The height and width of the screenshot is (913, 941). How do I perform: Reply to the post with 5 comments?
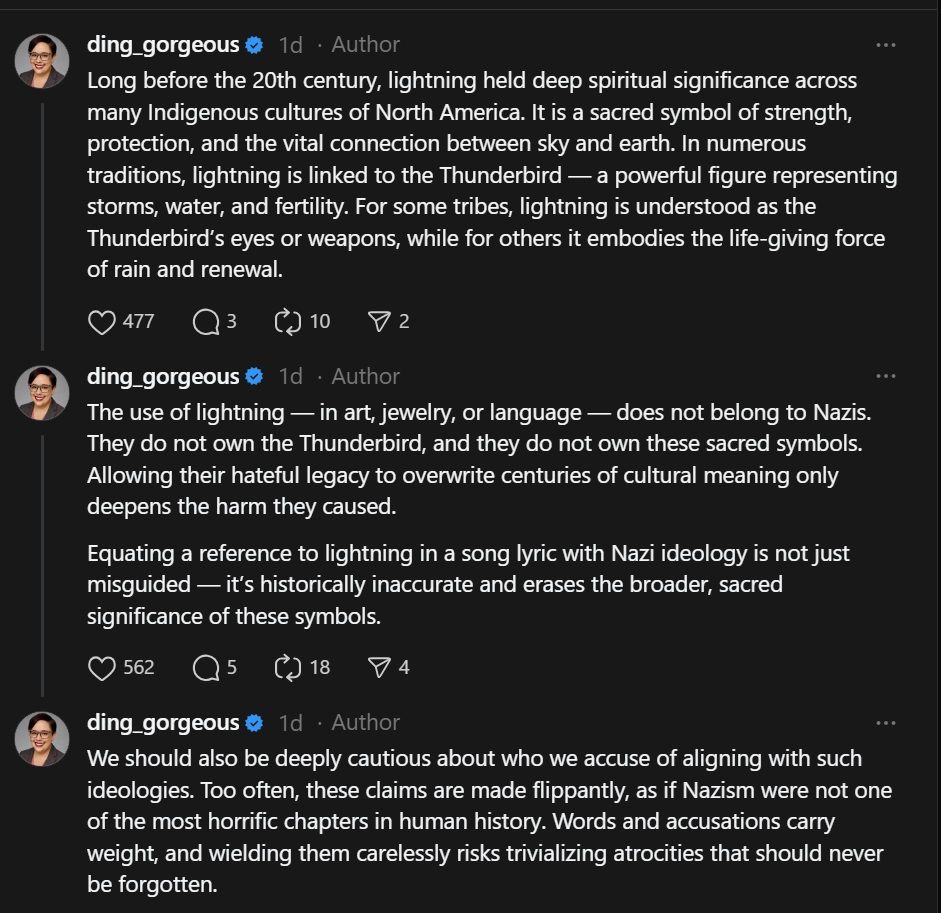tap(206, 667)
